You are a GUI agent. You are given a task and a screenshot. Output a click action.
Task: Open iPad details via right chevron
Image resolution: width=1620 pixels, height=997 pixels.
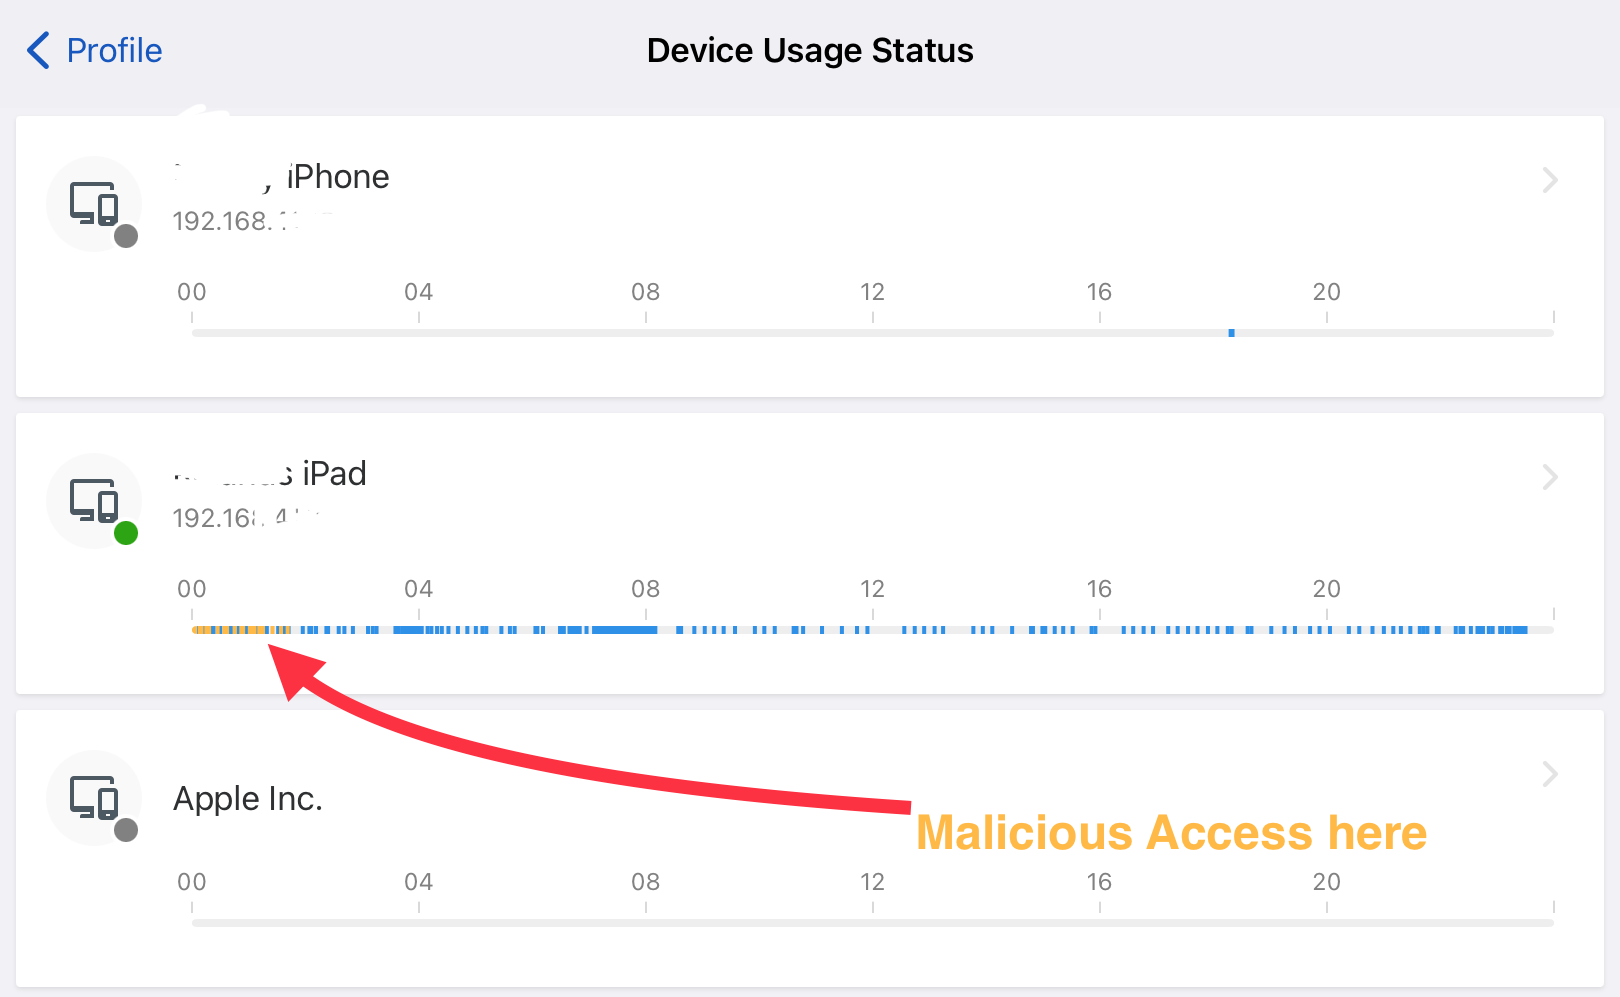tap(1550, 477)
